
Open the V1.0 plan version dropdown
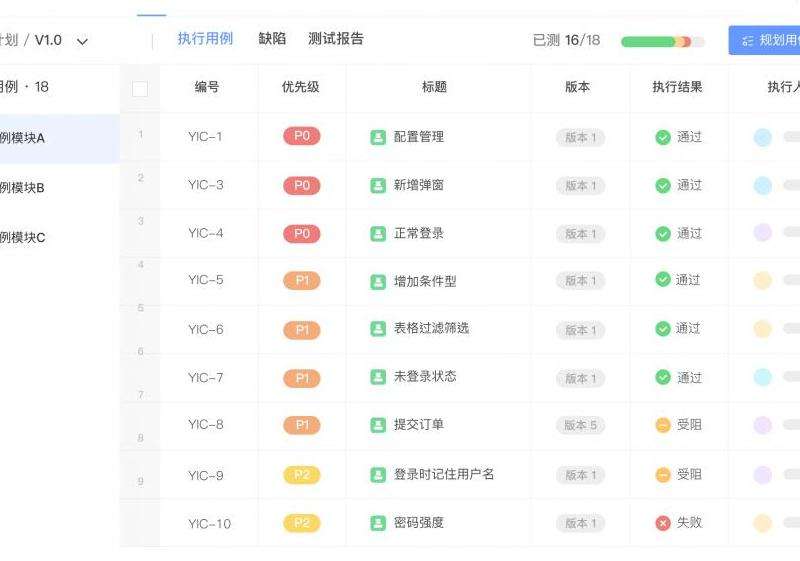tap(82, 41)
